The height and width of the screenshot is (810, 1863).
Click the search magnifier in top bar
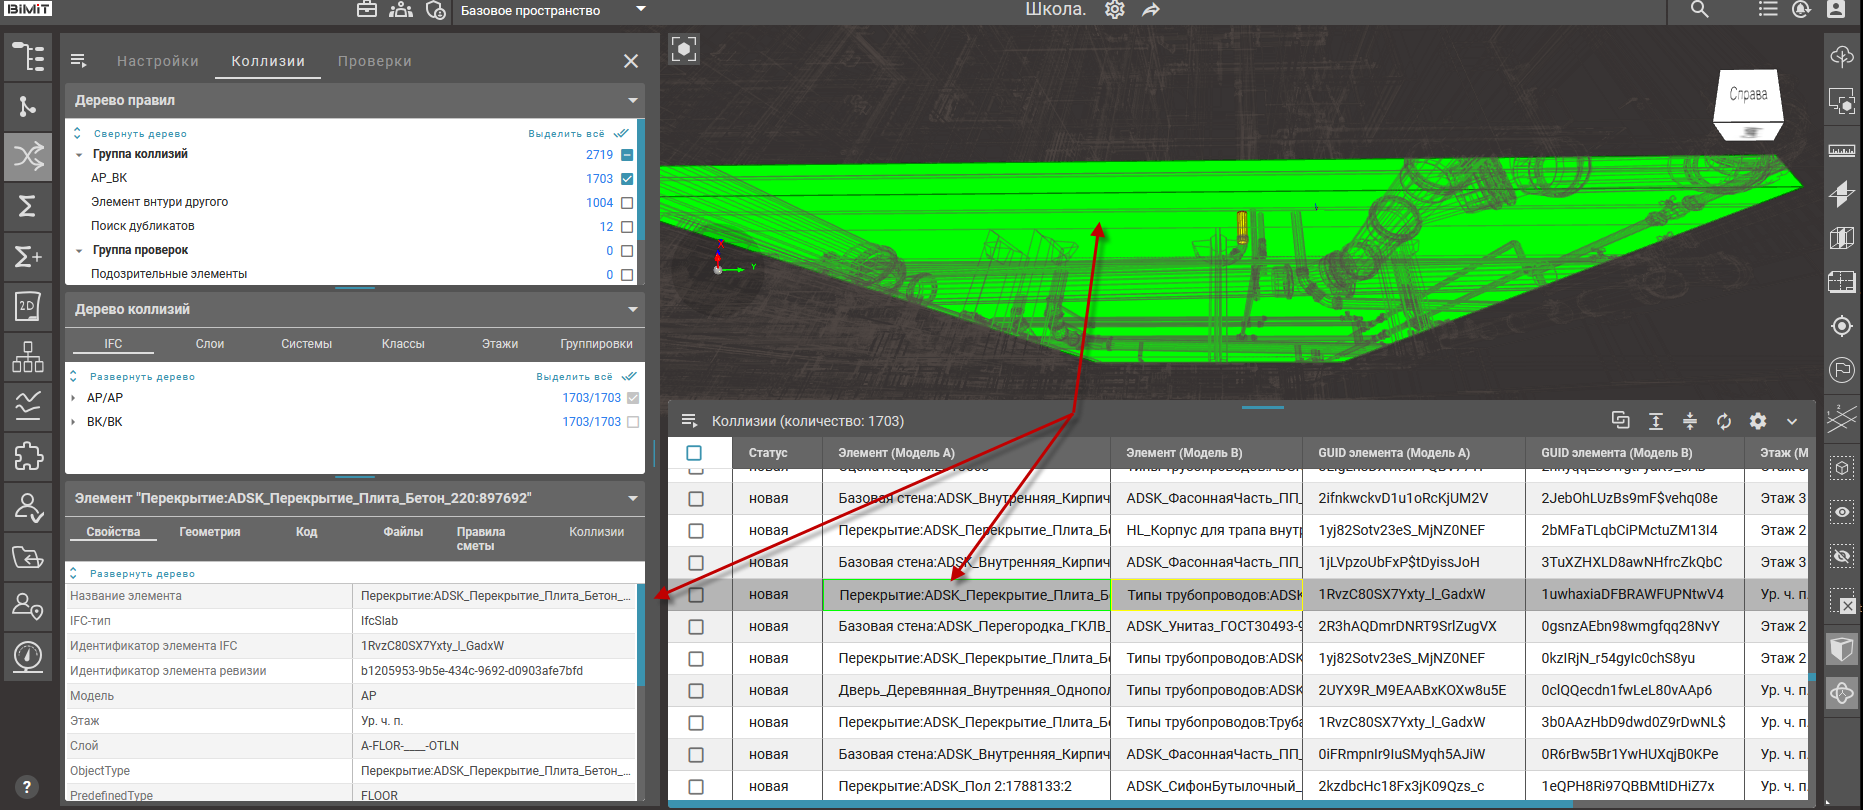tap(1699, 10)
